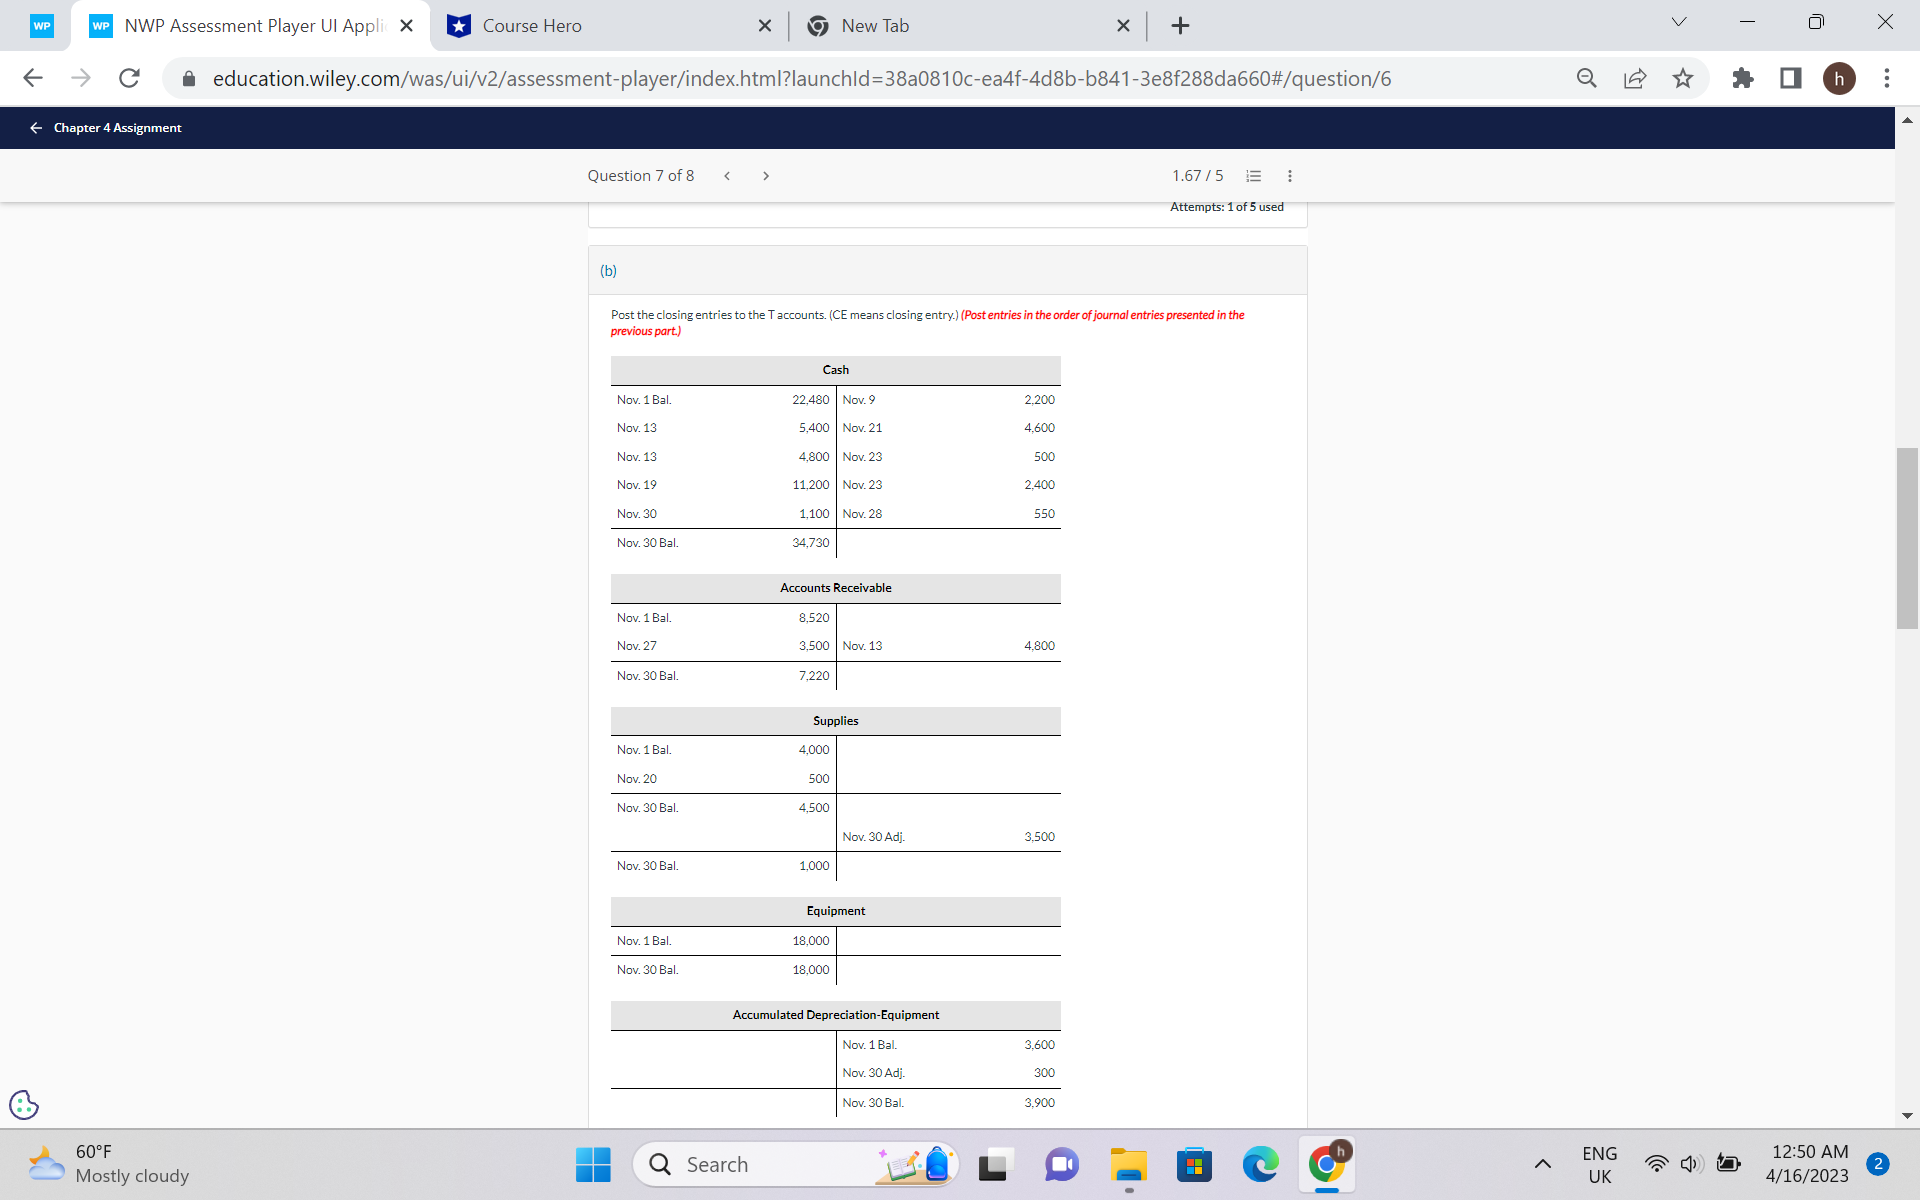Open the question list icon
The image size is (1920, 1200).
[x=1253, y=176]
